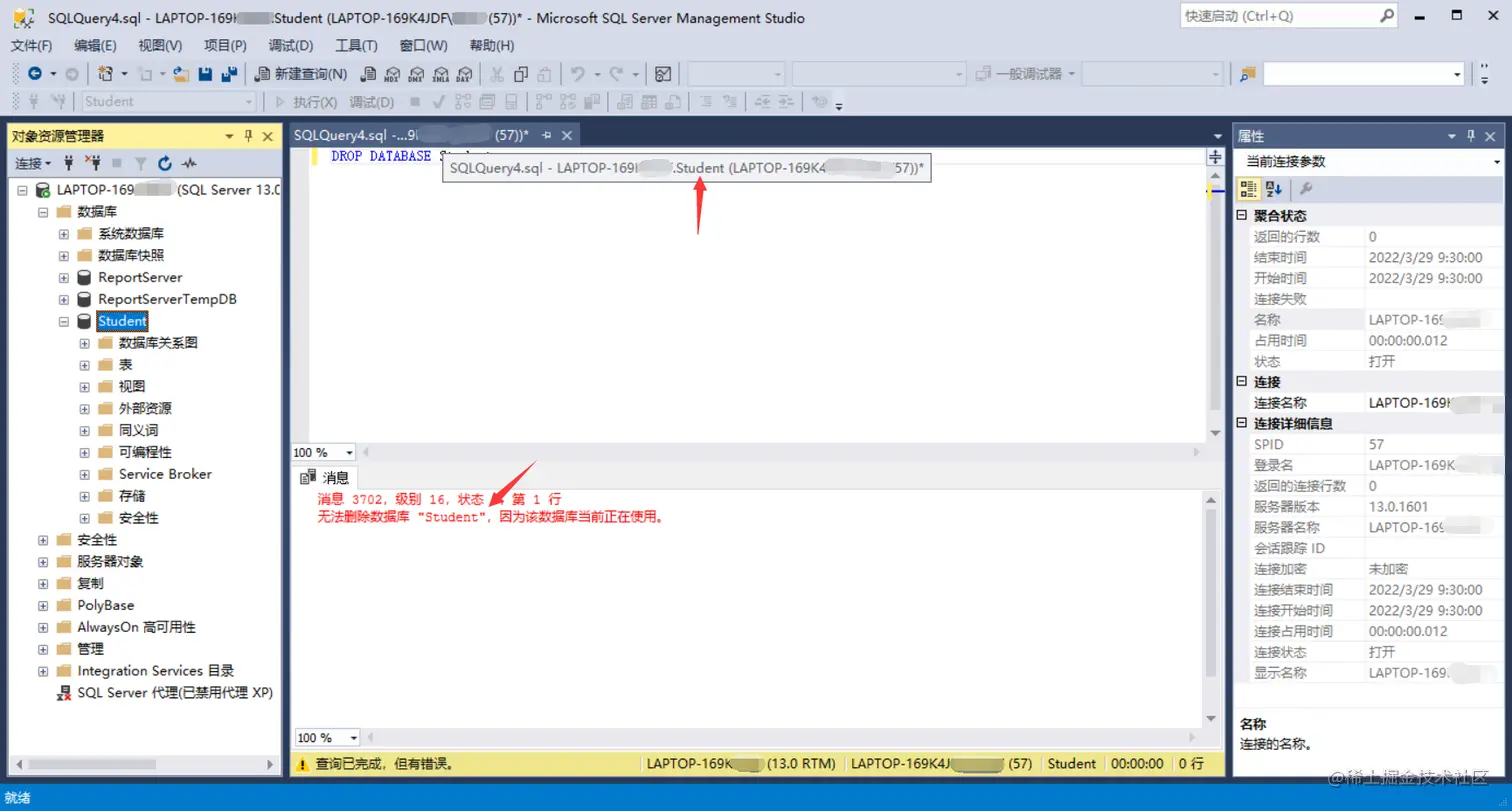Open the 帮助(H) menu
The height and width of the screenshot is (811, 1512).
pyautogui.click(x=492, y=45)
